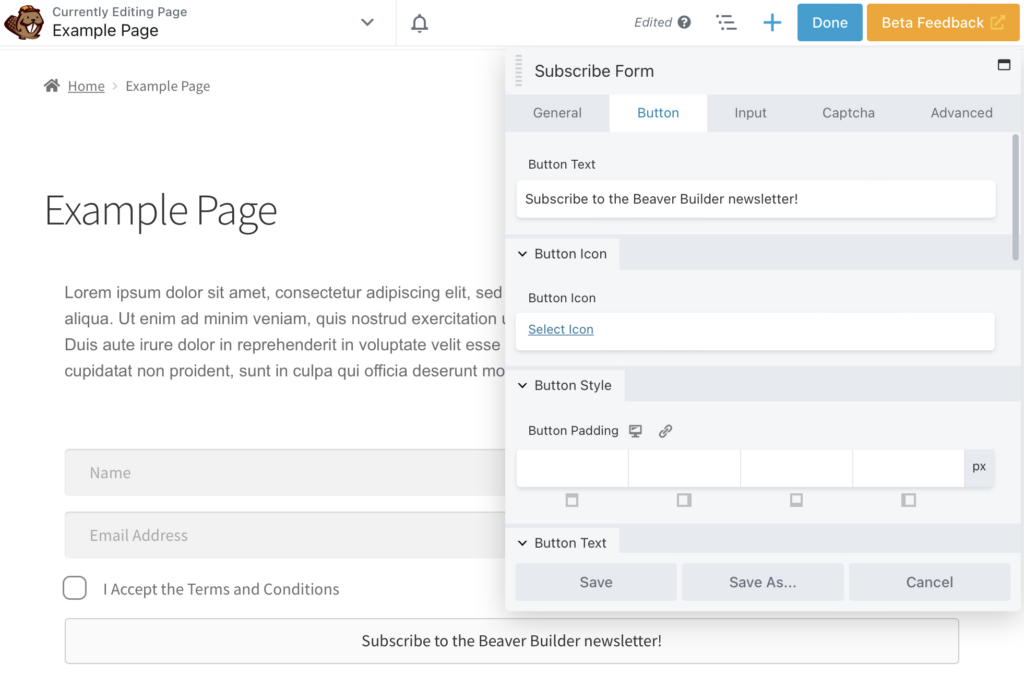Click the bottom padding side icon

point(796,500)
